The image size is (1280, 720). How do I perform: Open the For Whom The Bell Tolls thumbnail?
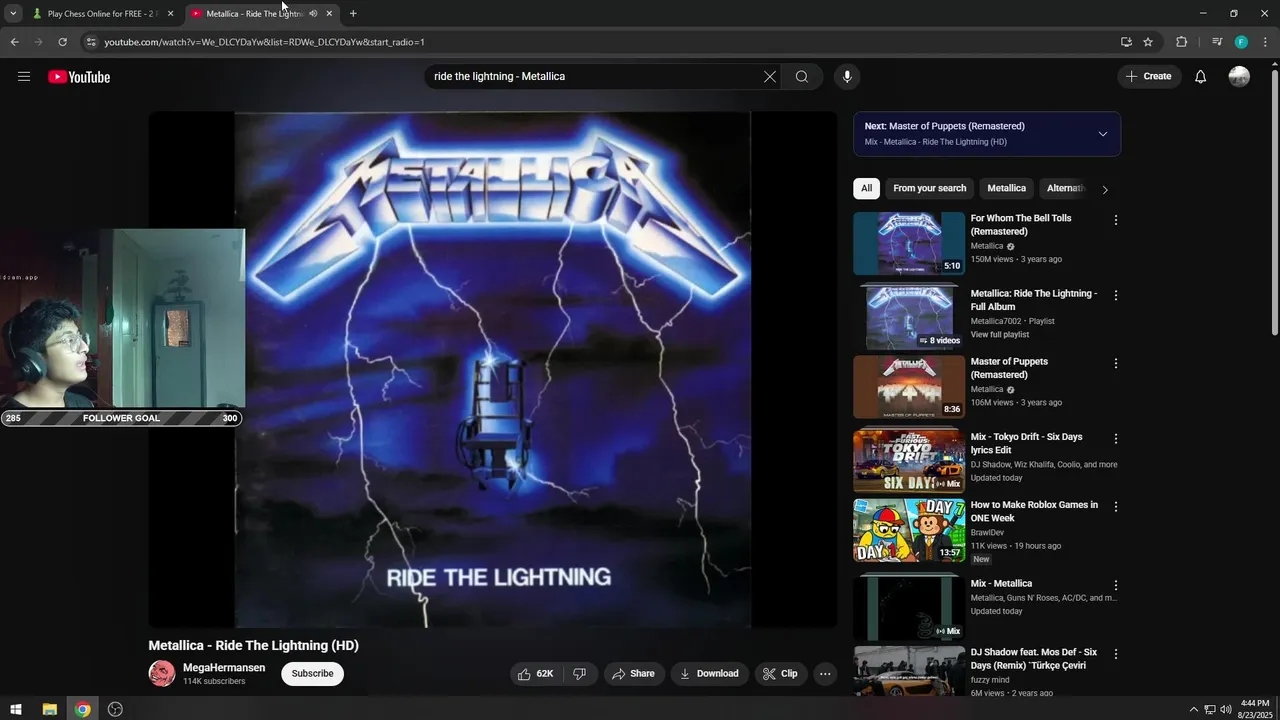[909, 243]
